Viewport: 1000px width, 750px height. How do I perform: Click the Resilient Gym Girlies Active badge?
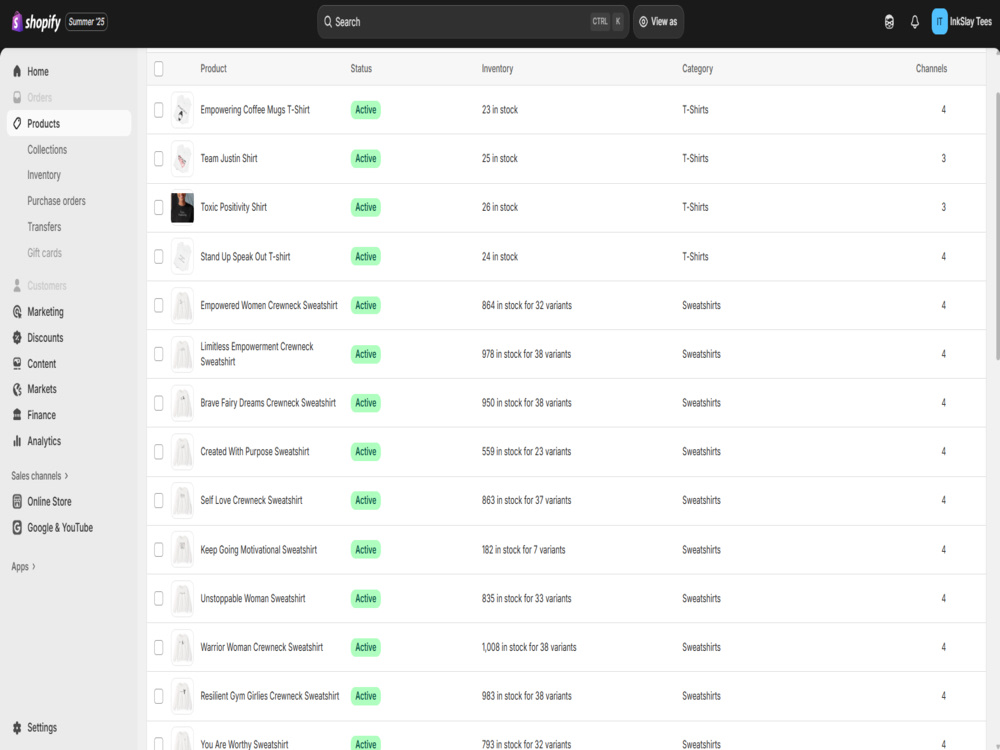[365, 696]
